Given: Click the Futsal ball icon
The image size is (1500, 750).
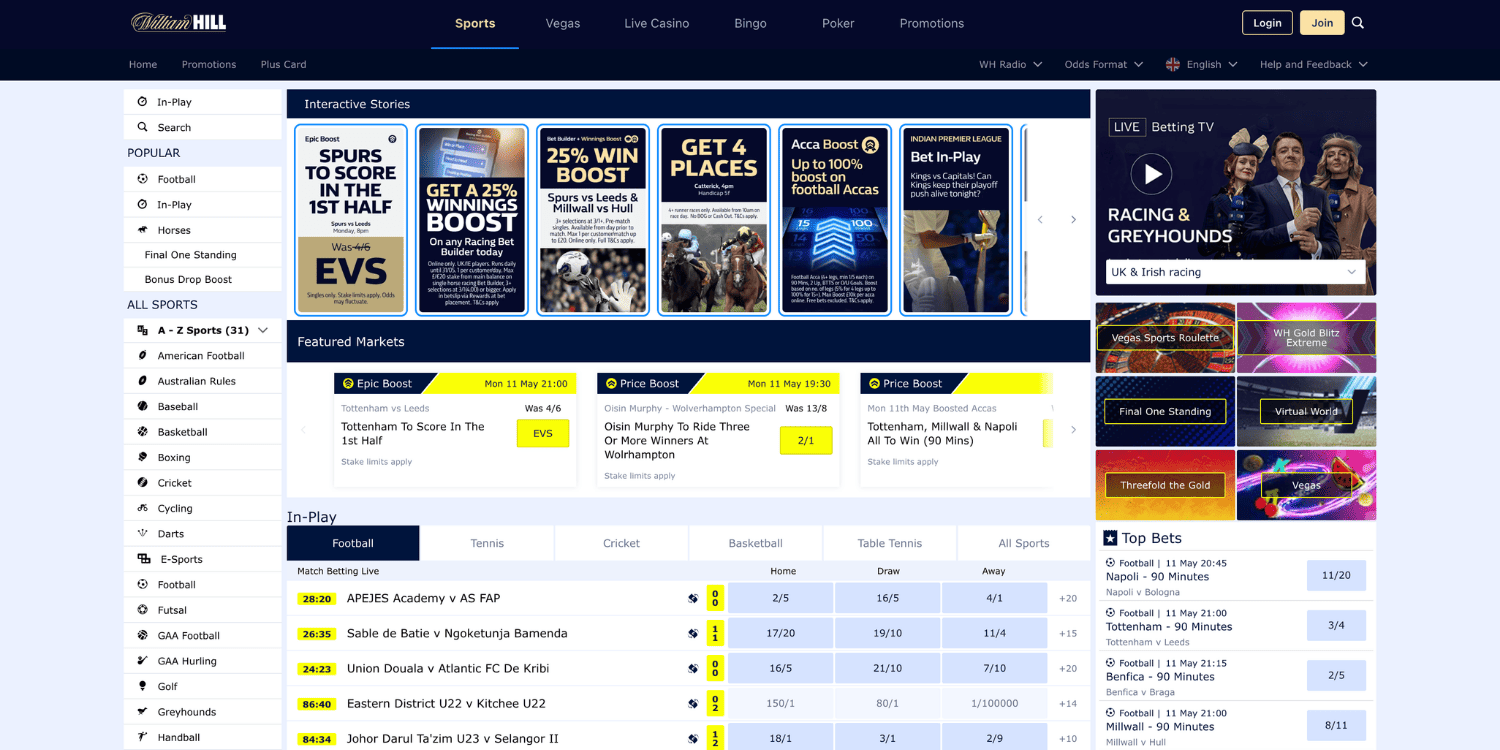Looking at the screenshot, I should [x=142, y=610].
